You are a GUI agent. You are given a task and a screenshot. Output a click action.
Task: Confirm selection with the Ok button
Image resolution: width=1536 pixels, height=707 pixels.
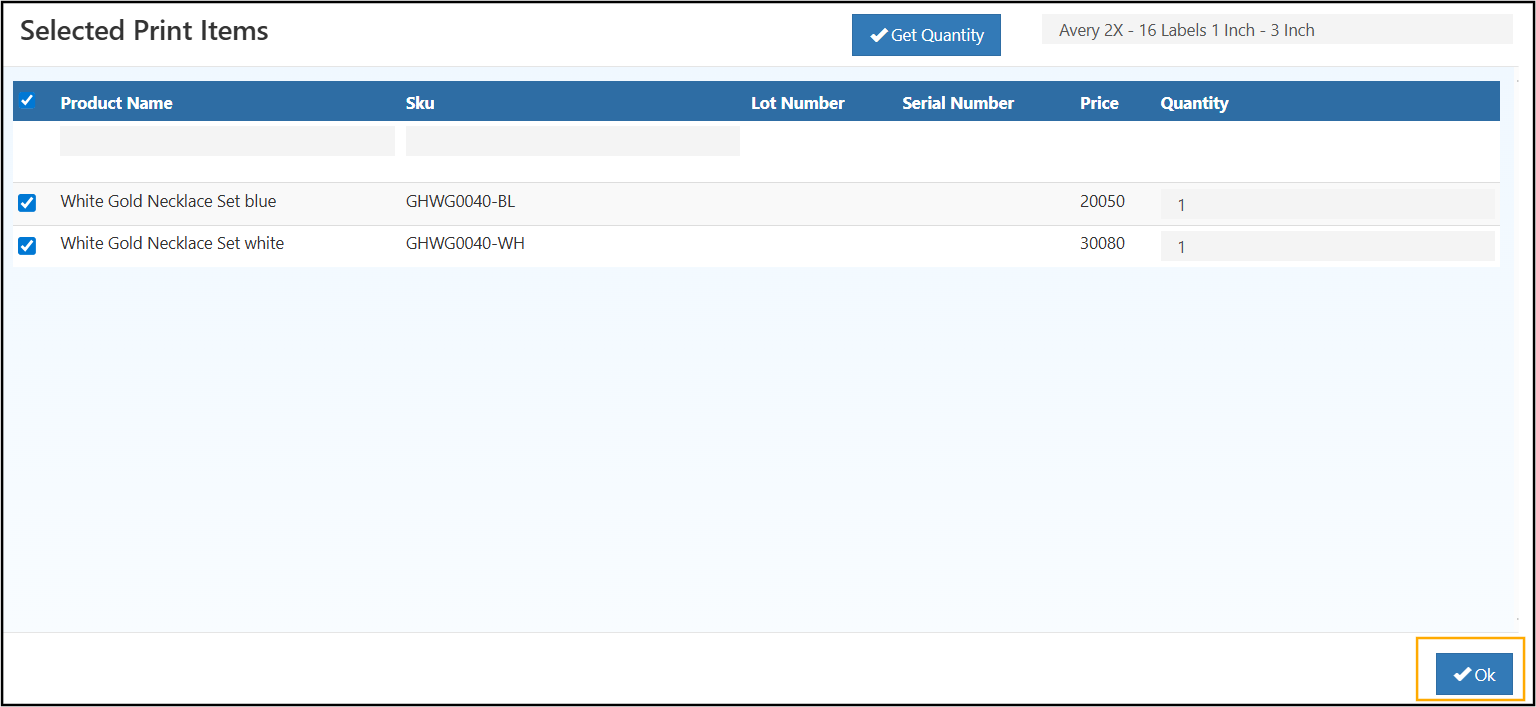(x=1474, y=674)
